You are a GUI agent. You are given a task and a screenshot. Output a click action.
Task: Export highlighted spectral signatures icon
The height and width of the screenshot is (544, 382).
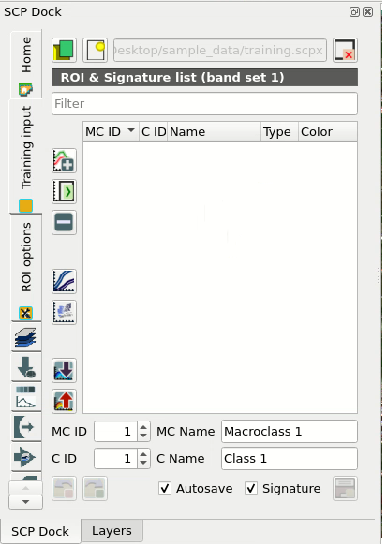[64, 401]
